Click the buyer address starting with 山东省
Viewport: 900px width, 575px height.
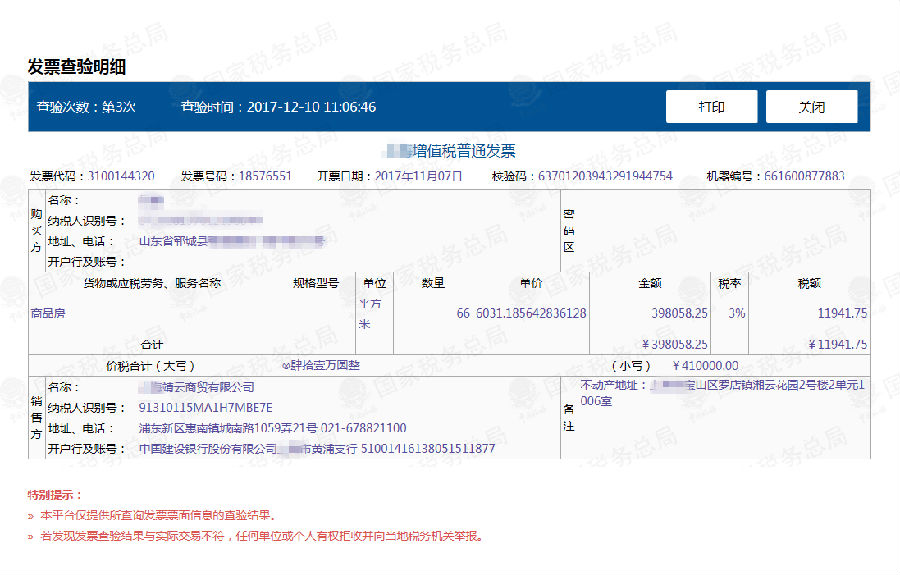pos(230,241)
